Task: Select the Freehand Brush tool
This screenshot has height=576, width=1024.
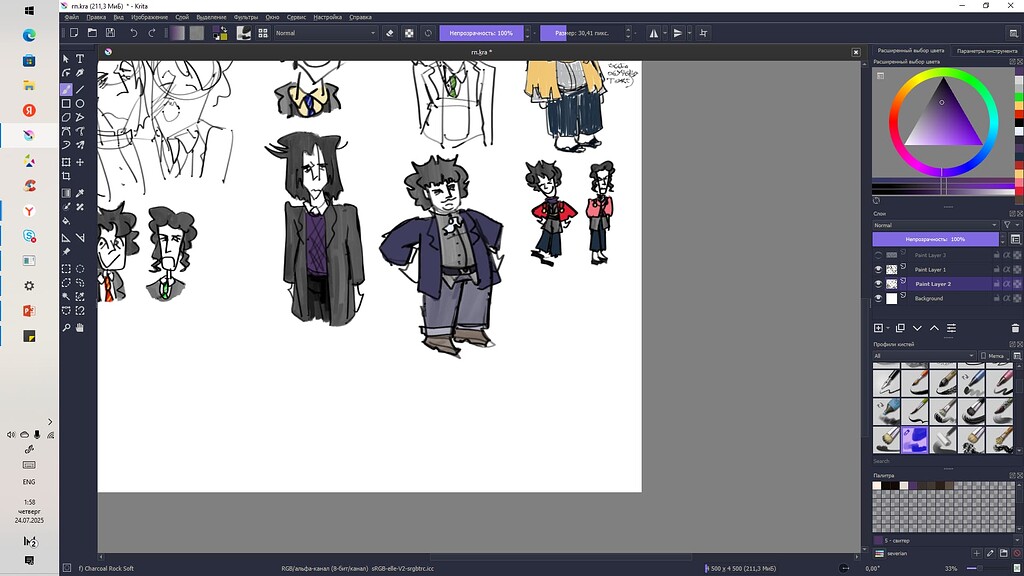Action: tap(66, 89)
